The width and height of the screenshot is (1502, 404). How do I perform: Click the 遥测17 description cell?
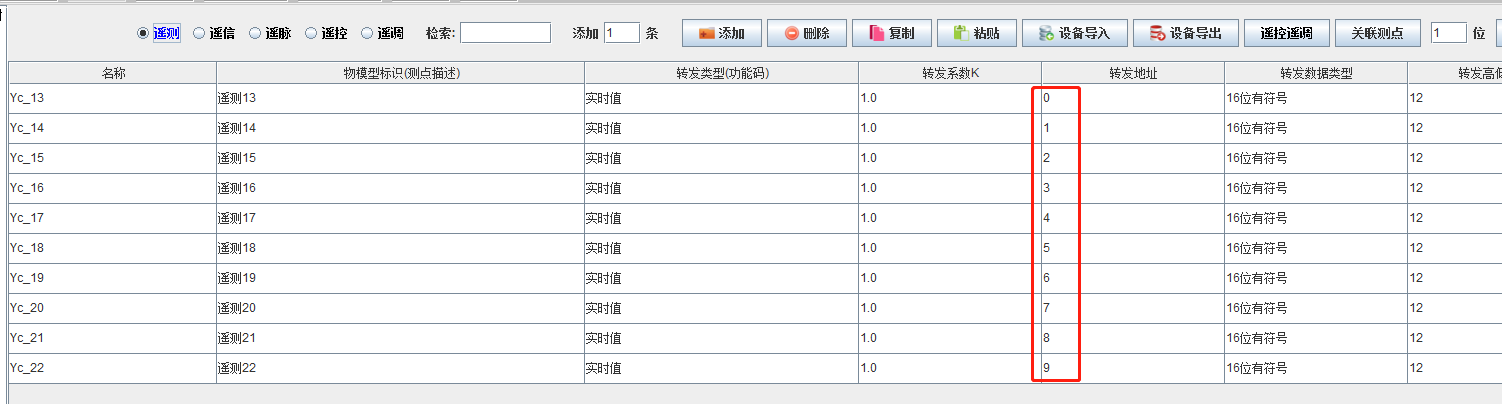(400, 218)
